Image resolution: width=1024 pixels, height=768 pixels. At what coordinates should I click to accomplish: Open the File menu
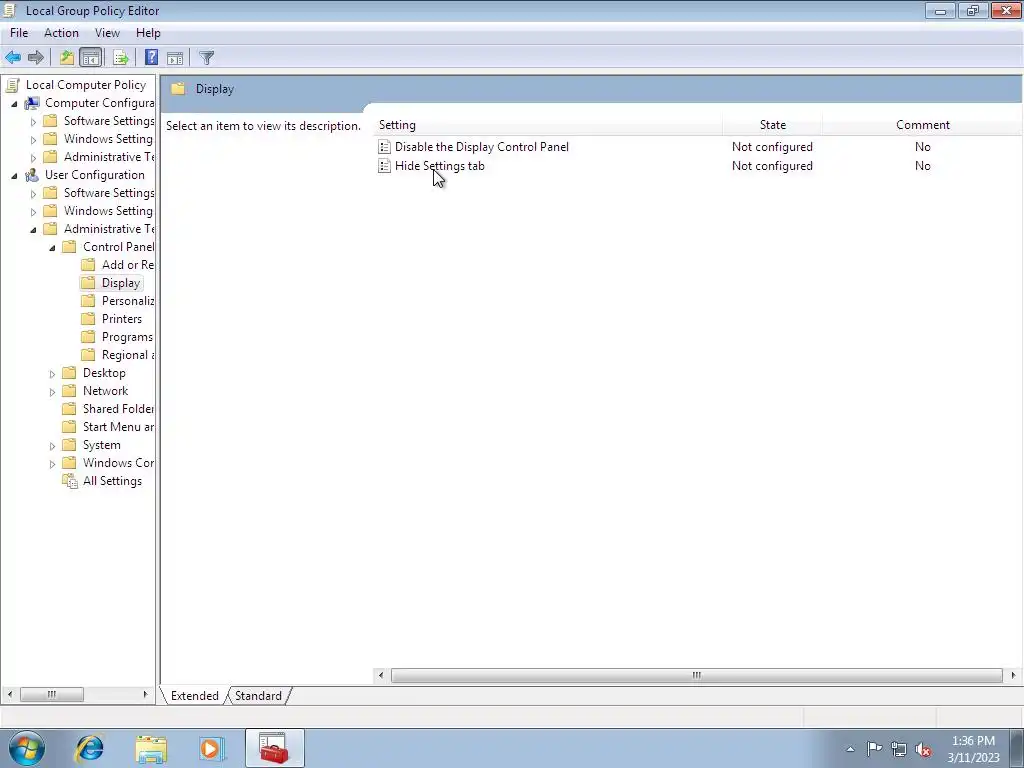(19, 33)
